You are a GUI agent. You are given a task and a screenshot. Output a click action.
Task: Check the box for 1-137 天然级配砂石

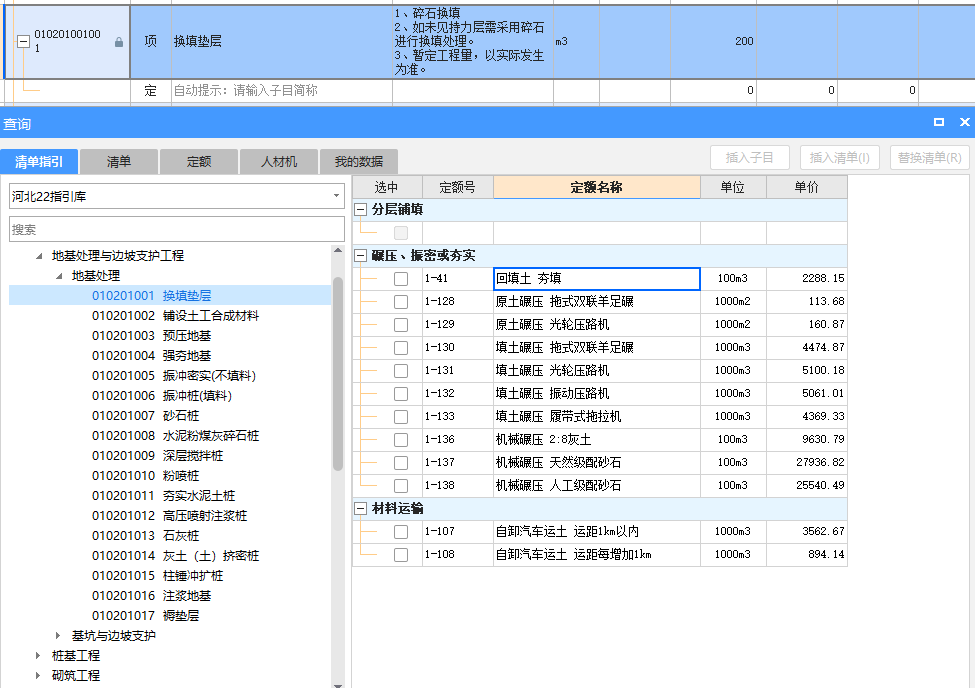click(x=401, y=463)
